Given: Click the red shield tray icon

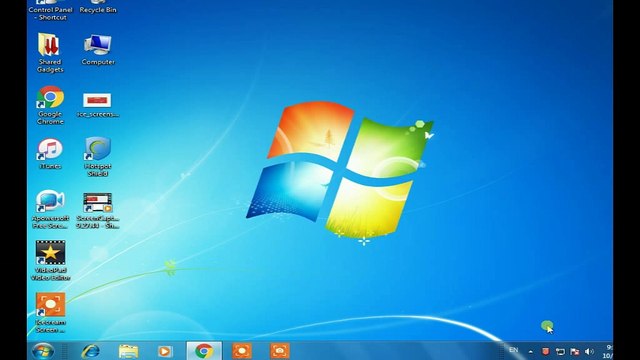Looking at the screenshot, I should click(545, 351).
